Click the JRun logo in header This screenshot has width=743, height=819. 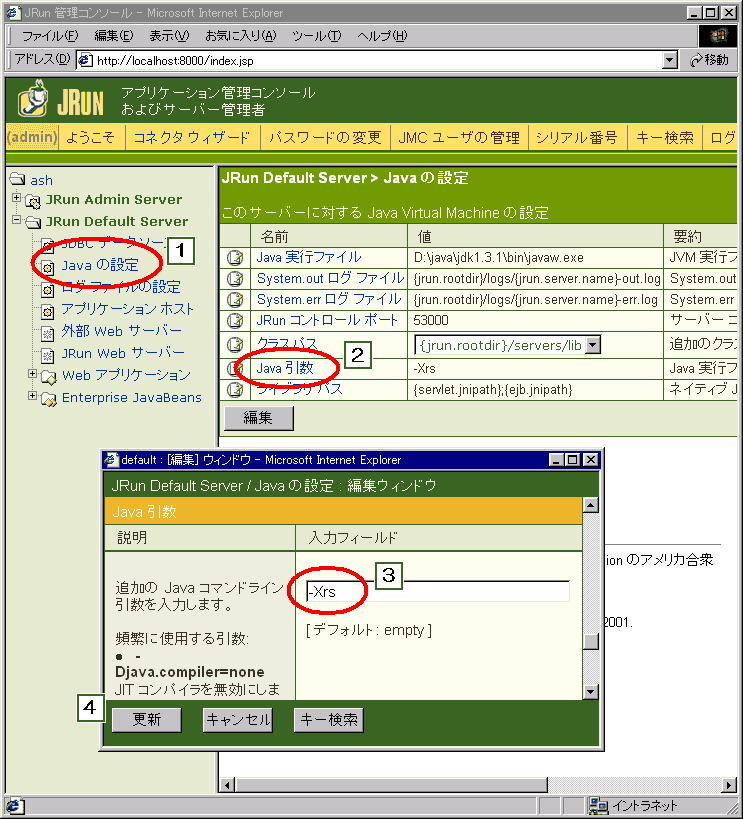click(60, 100)
